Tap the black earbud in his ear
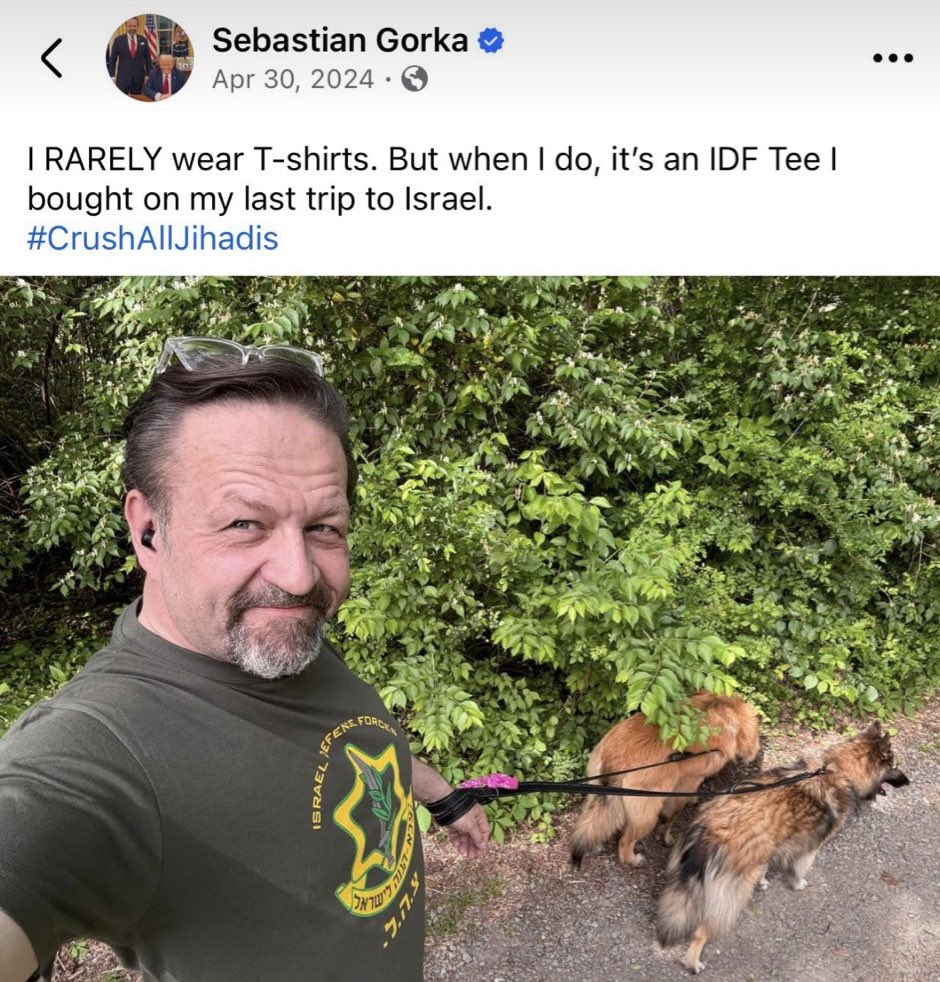The height and width of the screenshot is (982, 940). point(148,538)
